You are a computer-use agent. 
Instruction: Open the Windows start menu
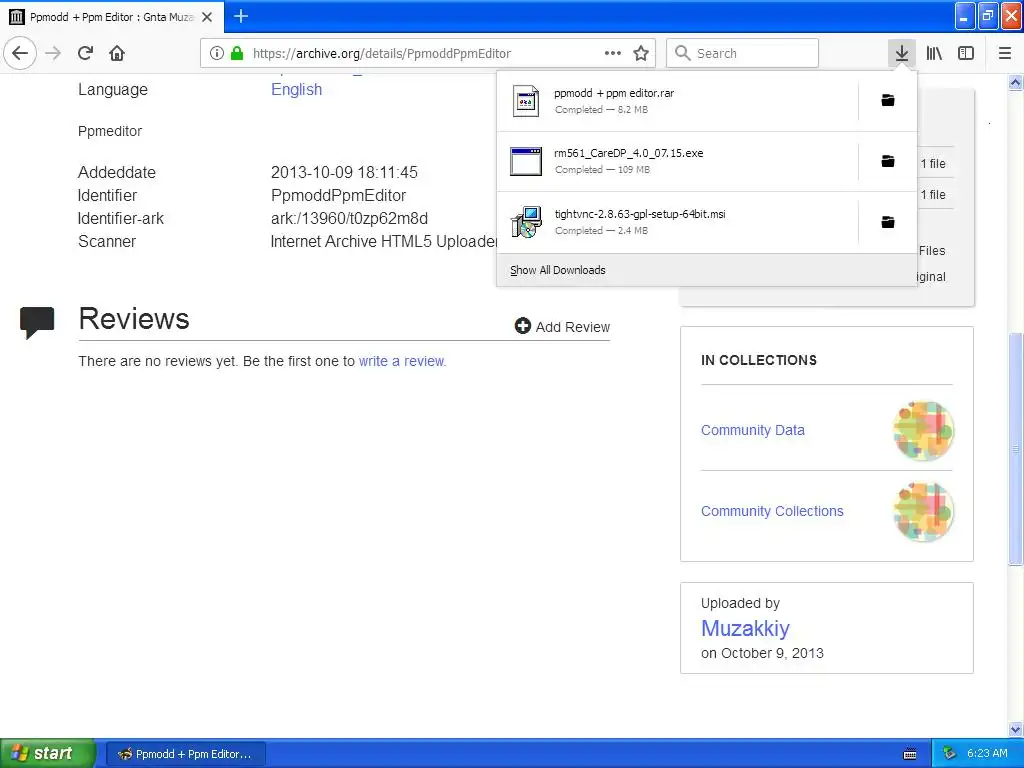(47, 753)
